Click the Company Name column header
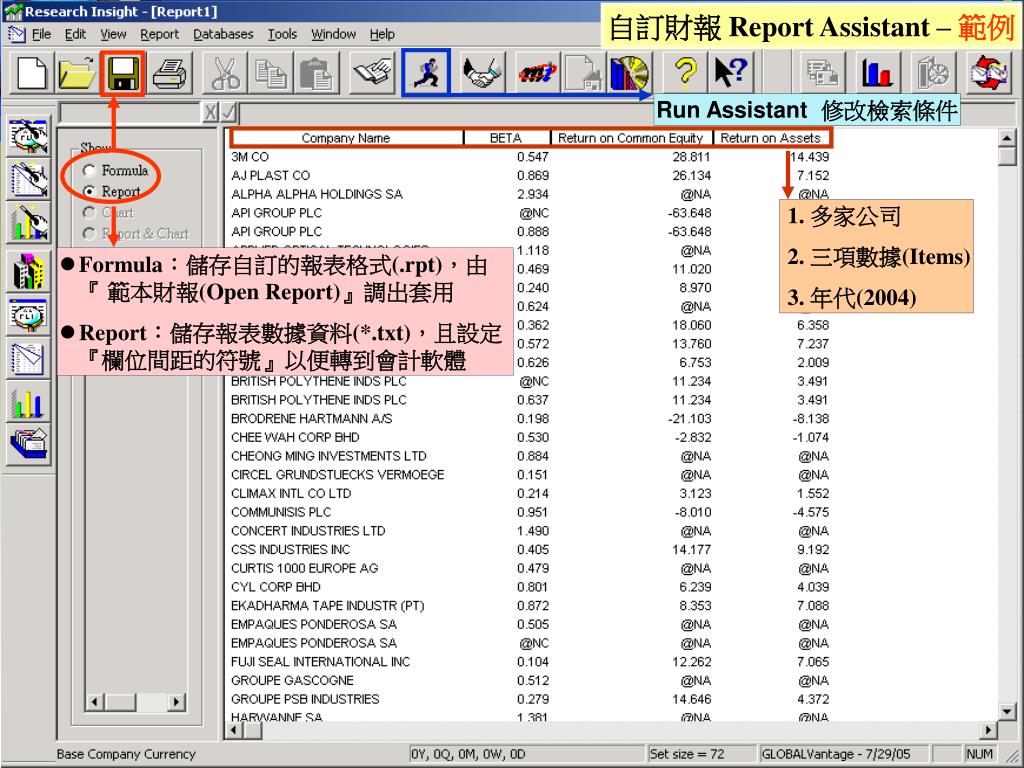The width and height of the screenshot is (1024, 768). (347, 138)
